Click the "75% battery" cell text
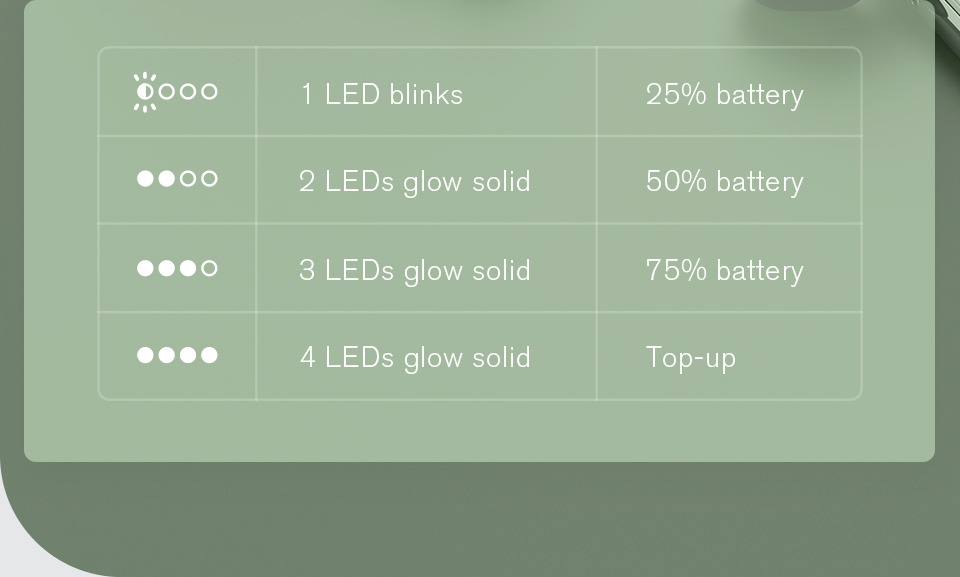Image resolution: width=960 pixels, height=577 pixels. (724, 271)
